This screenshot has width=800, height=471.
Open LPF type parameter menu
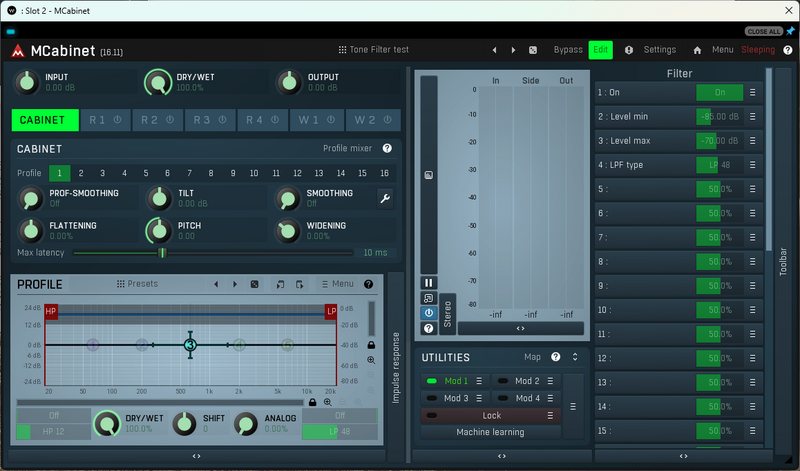pos(753,165)
